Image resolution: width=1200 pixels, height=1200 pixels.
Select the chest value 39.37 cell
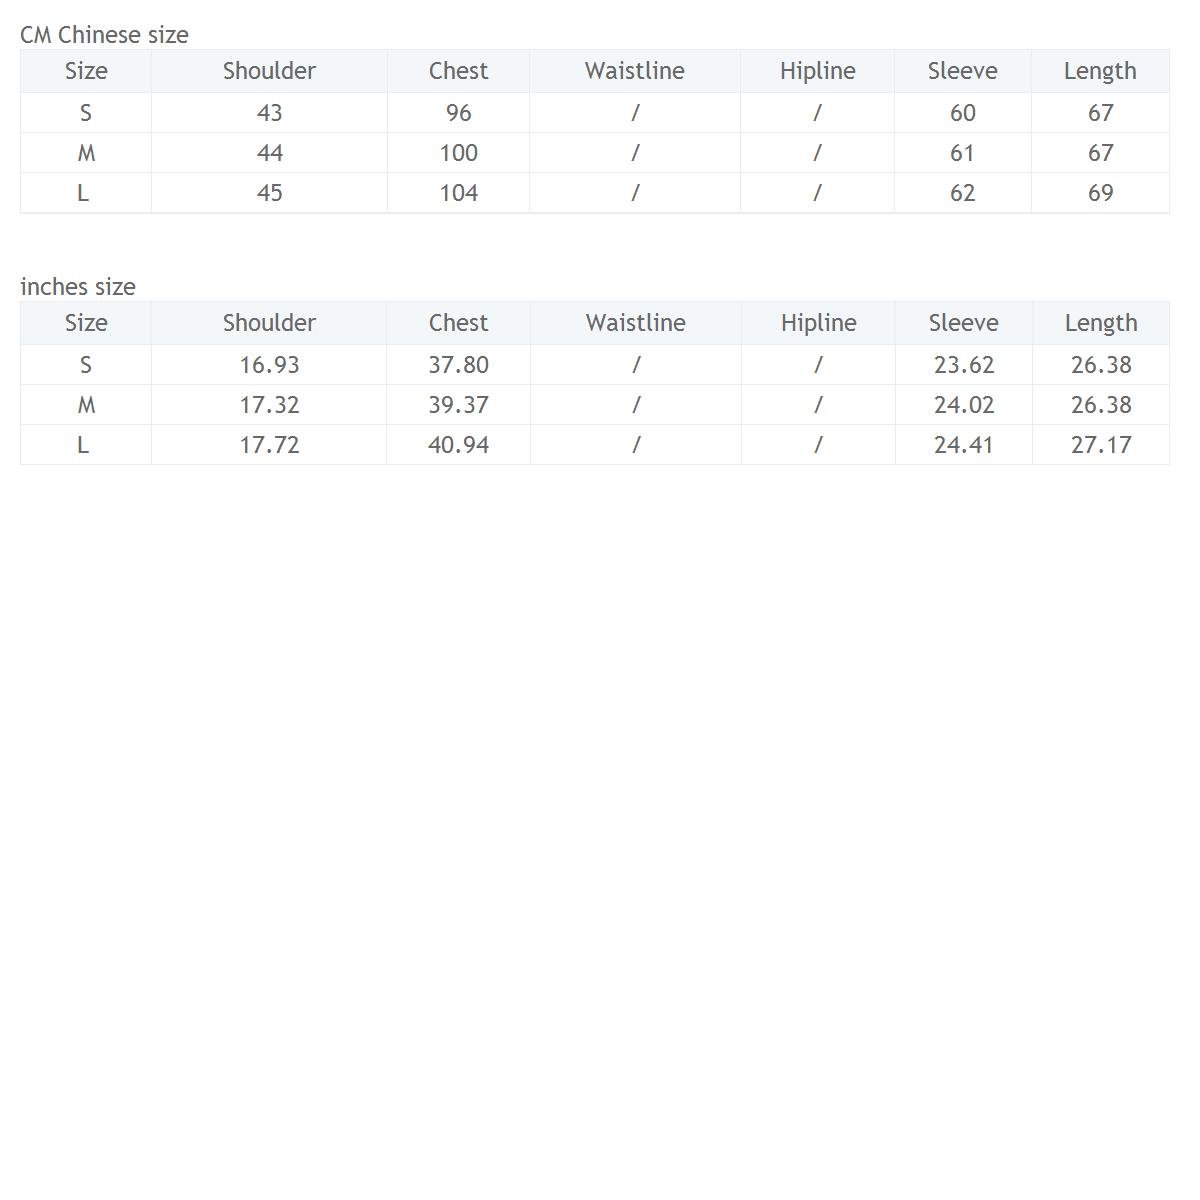[x=458, y=405]
